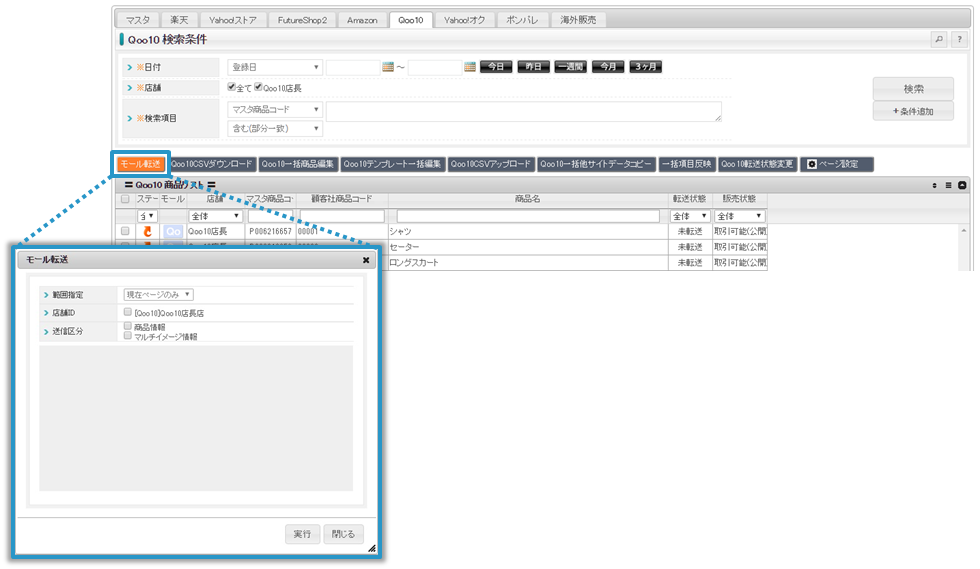This screenshot has height=569, width=980.
Task: Check 商品情報 in the transfer dialog
Action: tap(128, 326)
